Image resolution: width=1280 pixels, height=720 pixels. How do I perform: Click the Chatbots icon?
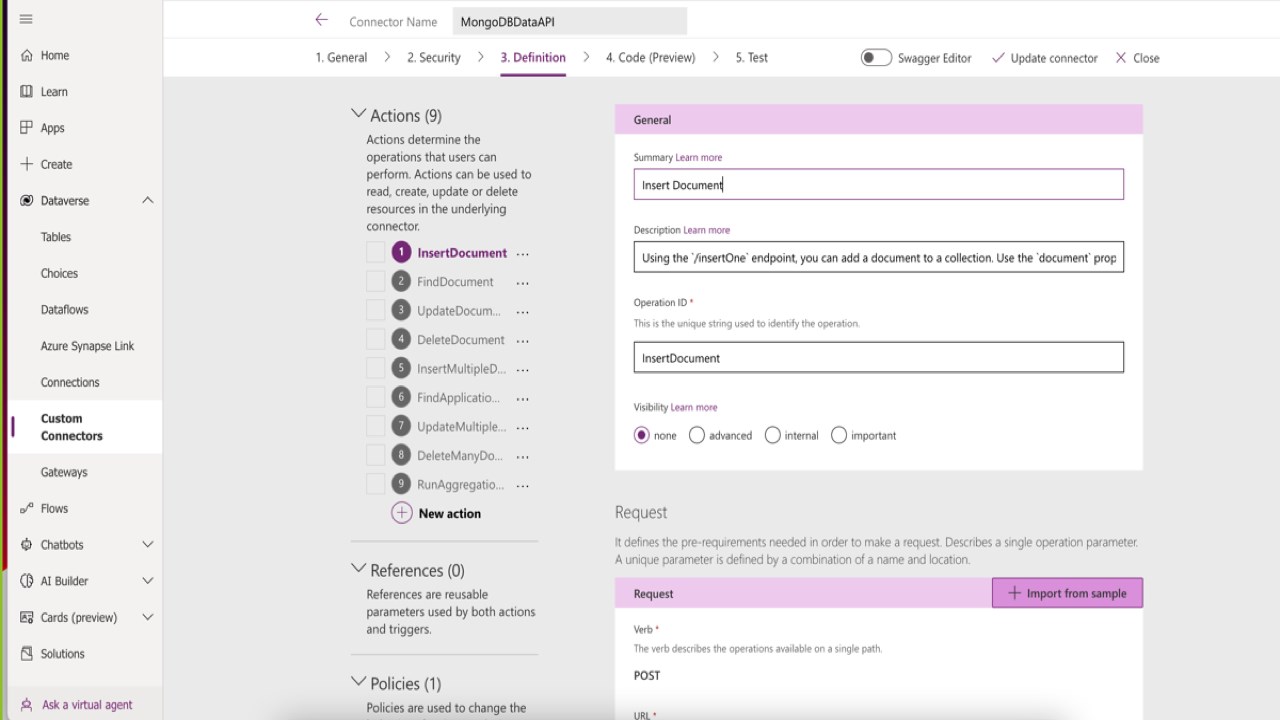coord(27,545)
